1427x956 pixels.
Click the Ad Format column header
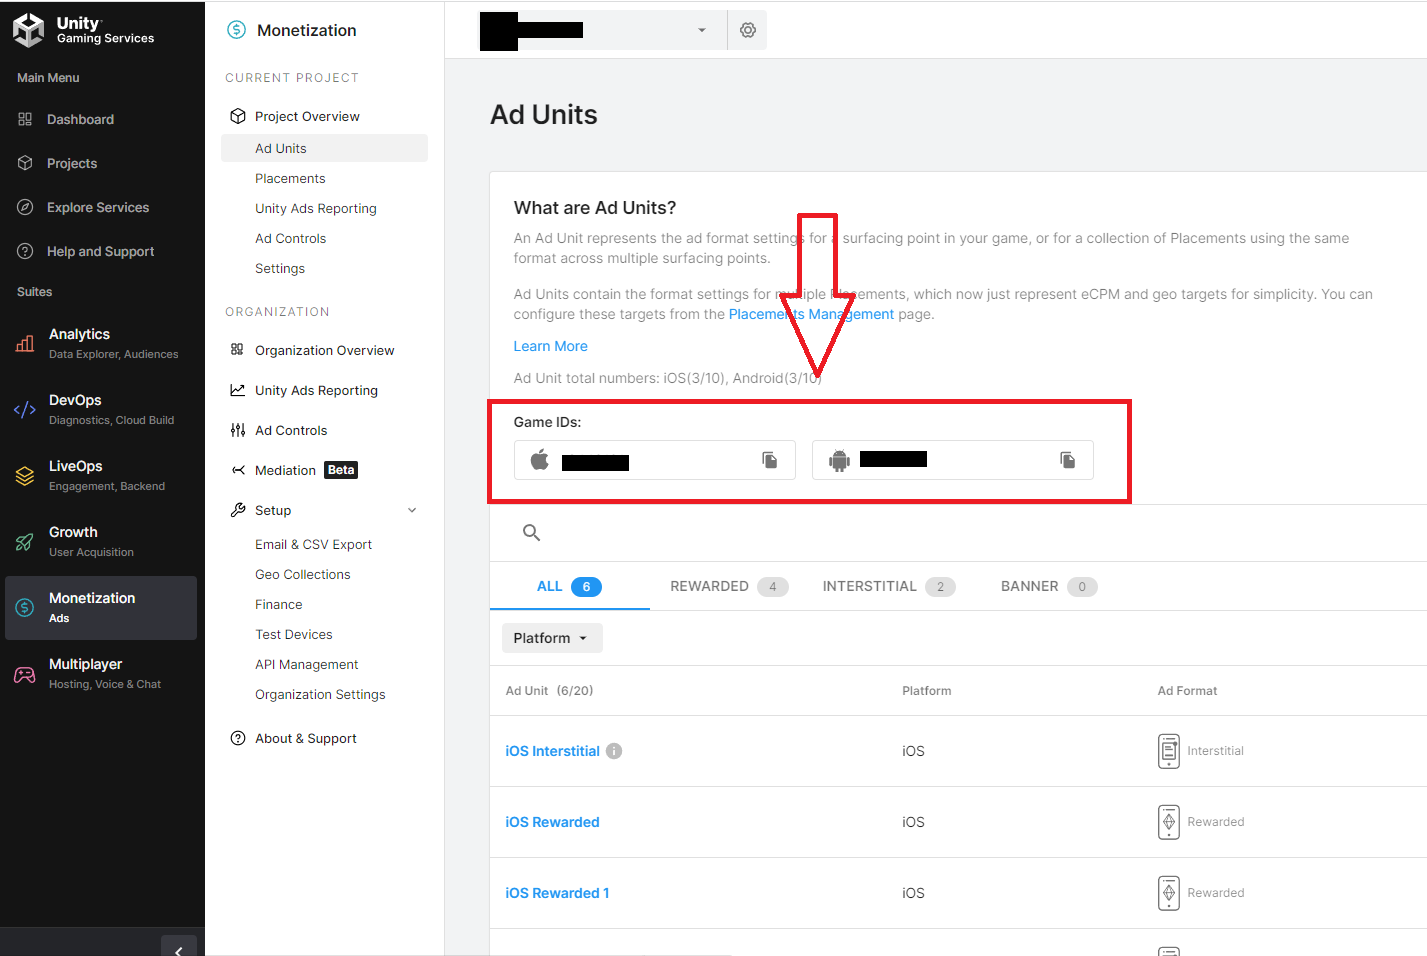click(1187, 691)
